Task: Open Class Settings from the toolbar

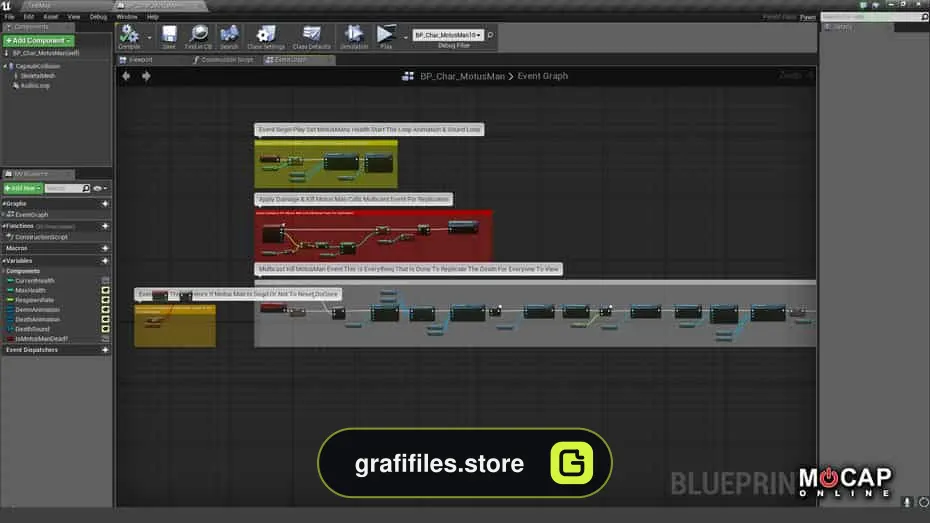Action: tap(266, 37)
